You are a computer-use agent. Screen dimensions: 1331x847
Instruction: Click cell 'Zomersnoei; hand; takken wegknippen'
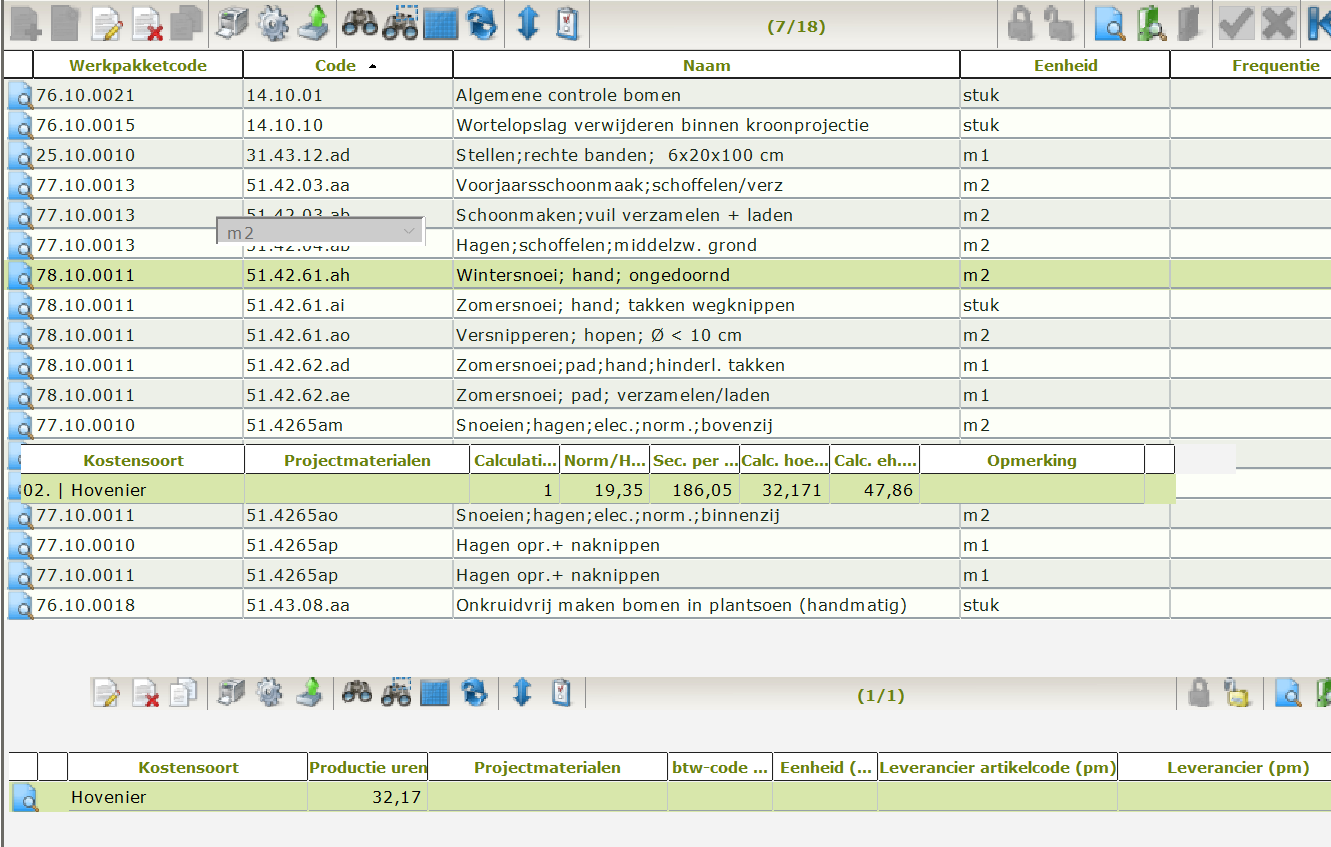point(707,305)
